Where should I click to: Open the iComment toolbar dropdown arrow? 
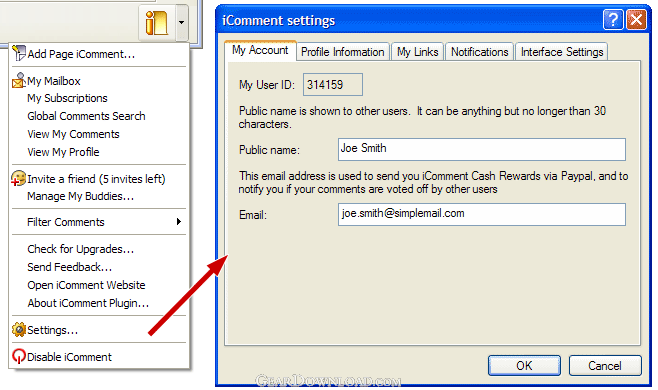coord(182,22)
